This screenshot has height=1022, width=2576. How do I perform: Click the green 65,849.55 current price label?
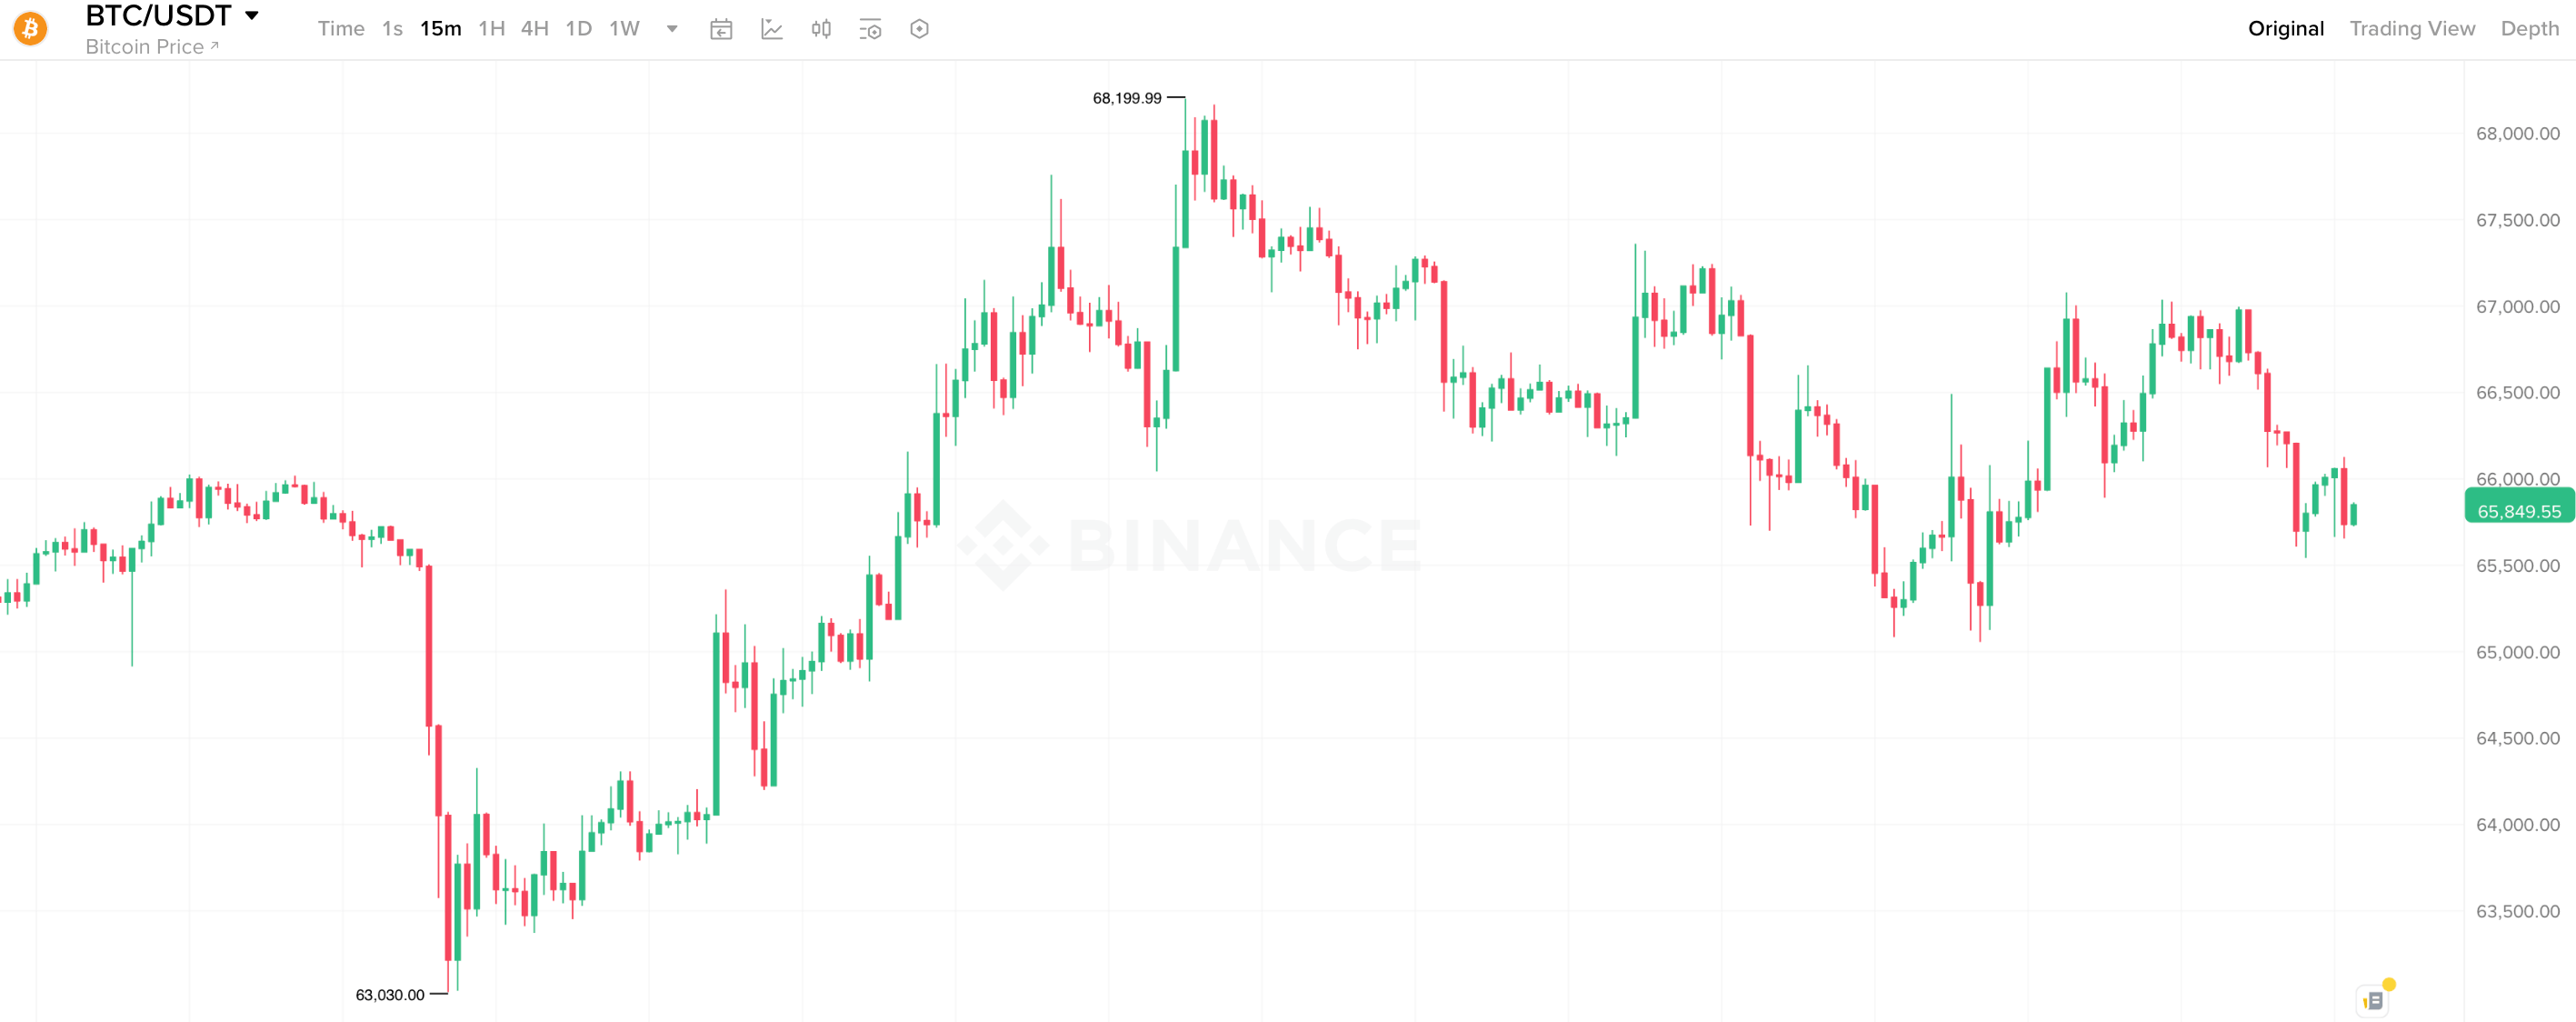tap(2518, 511)
